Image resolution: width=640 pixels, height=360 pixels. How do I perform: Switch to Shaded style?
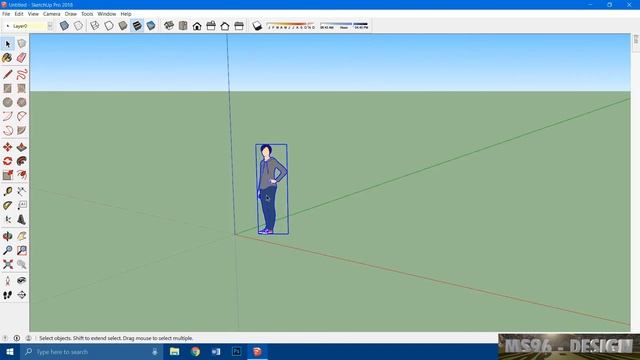click(x=123, y=26)
